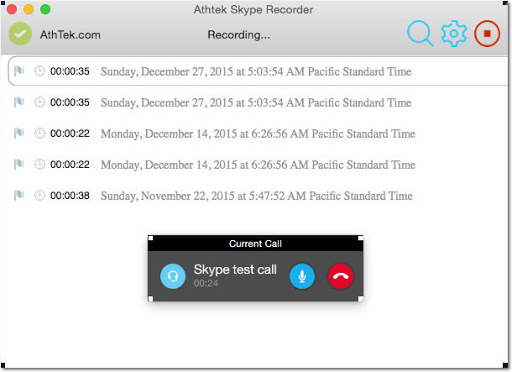
Task: Click the Recording... status text
Action: [239, 35]
